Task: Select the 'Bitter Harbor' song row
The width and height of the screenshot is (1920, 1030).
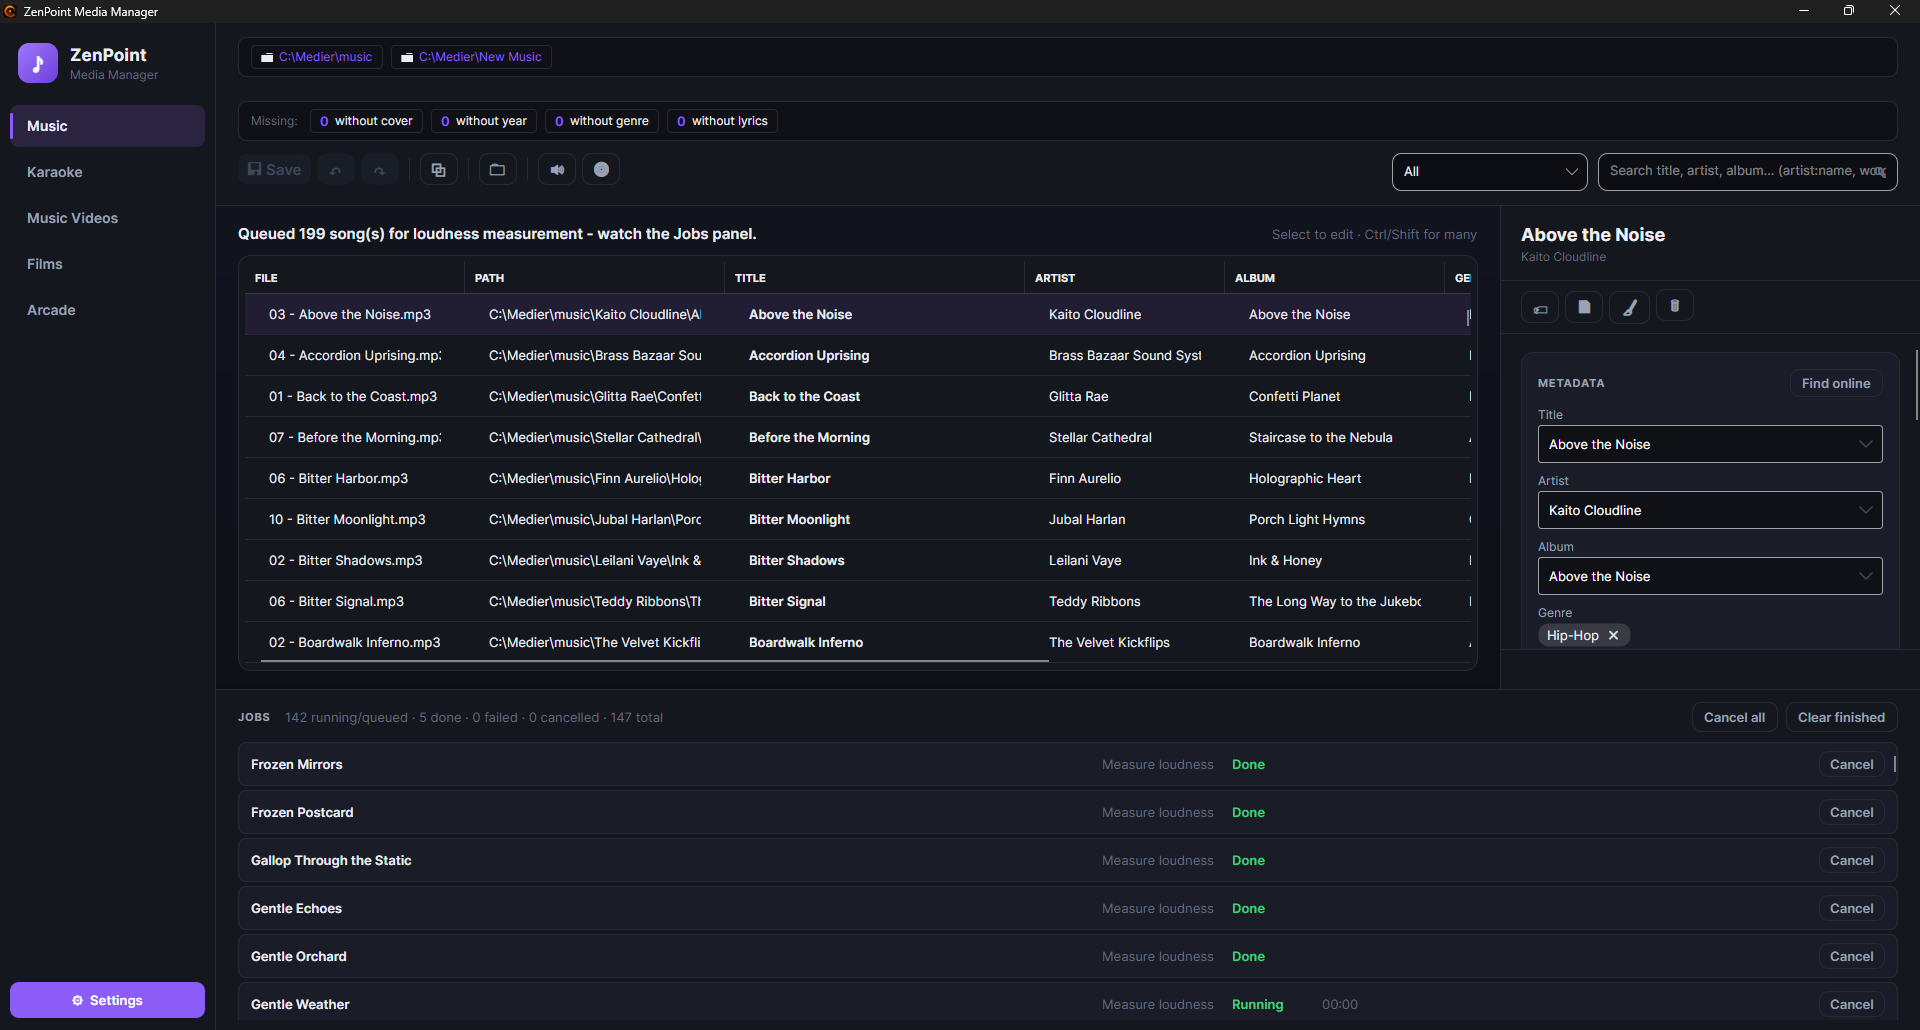Action: point(858,479)
